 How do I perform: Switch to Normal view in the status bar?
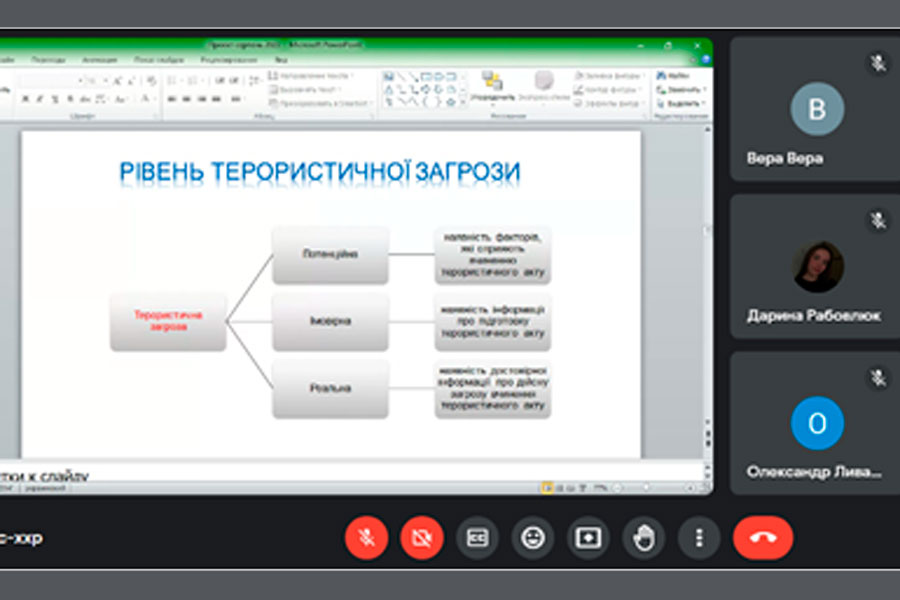coord(547,488)
